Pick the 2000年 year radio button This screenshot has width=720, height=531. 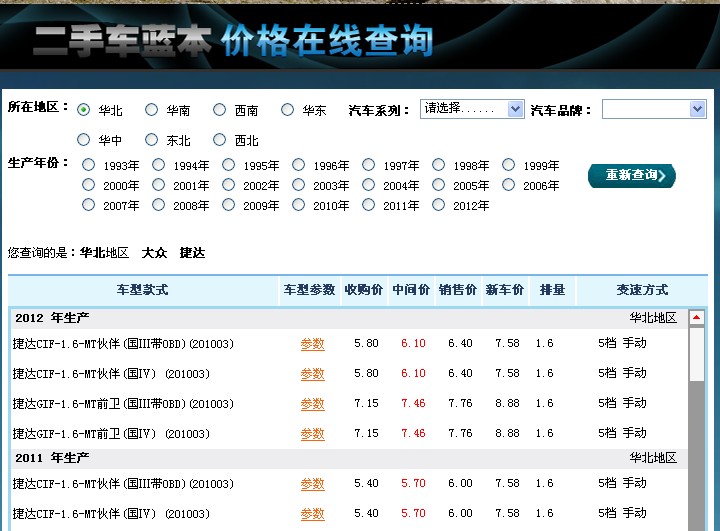[x=88, y=185]
